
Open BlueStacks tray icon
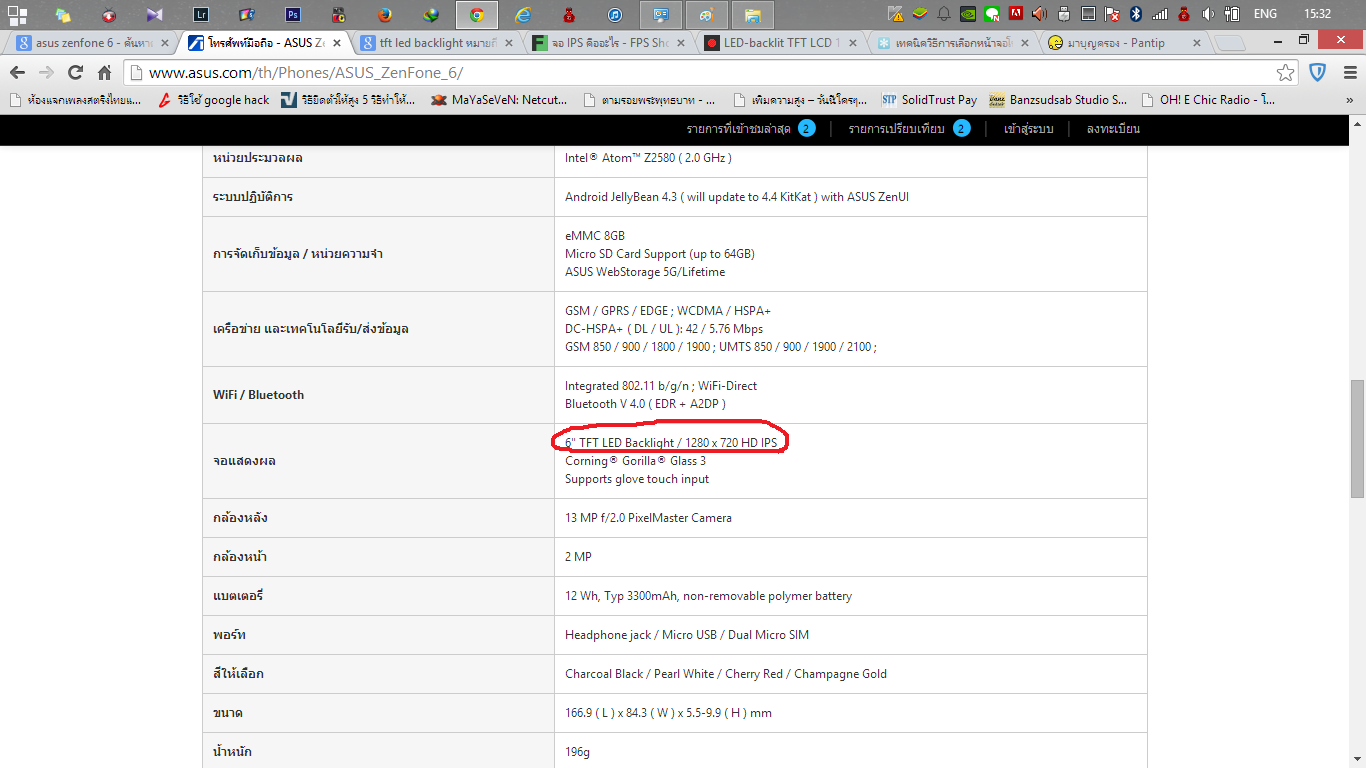tap(920, 14)
